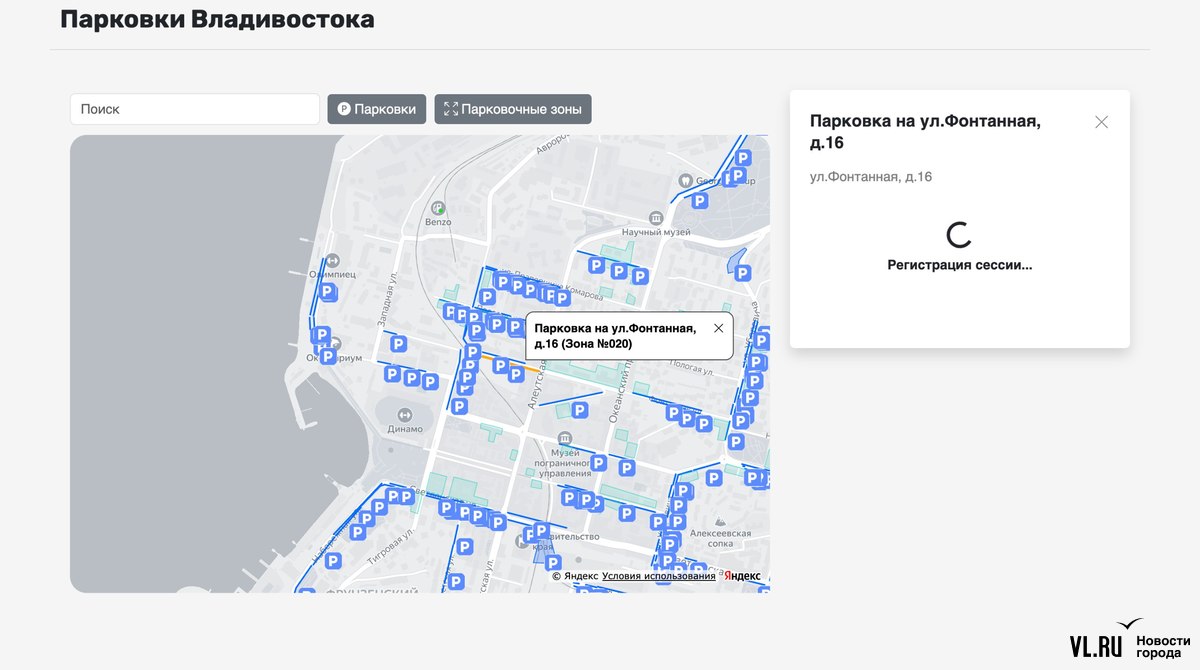Click the Яндекс logo on the map
Image resolution: width=1200 pixels, height=670 pixels.
742,576
